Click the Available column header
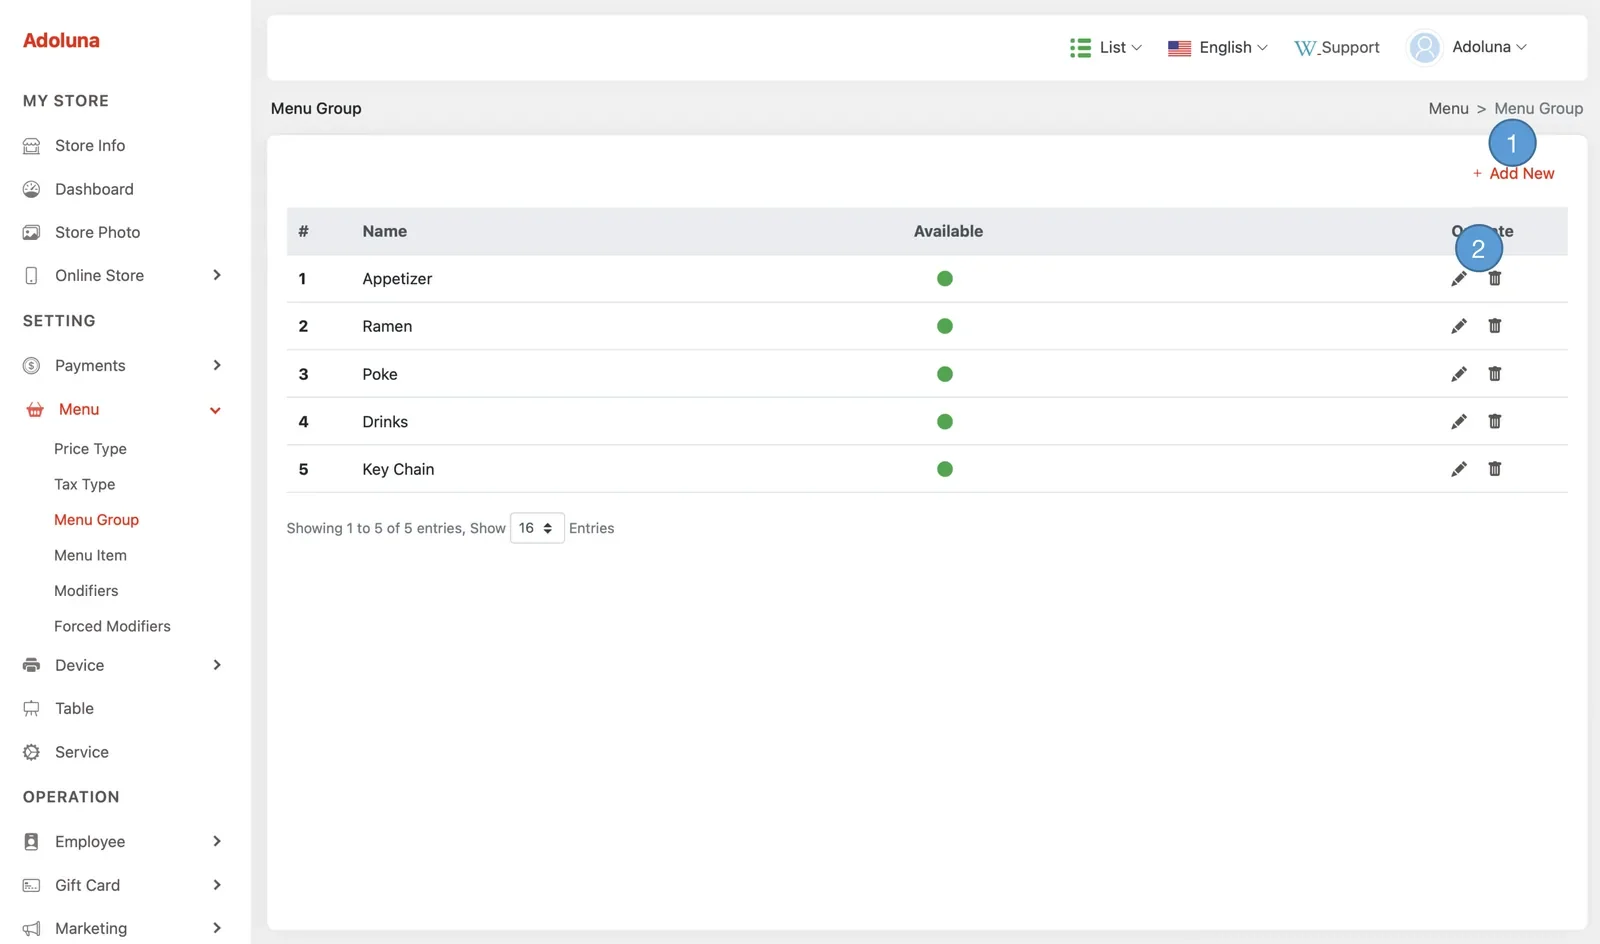Viewport: 1600px width, 944px height. (948, 231)
